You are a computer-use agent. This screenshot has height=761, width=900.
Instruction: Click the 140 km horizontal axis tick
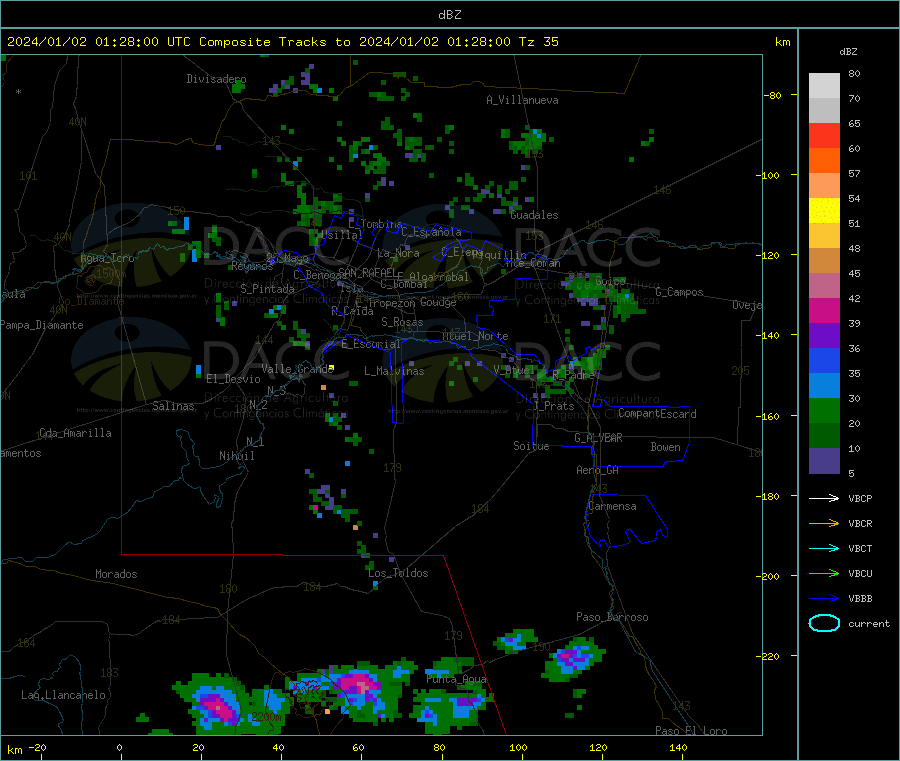[x=678, y=747]
